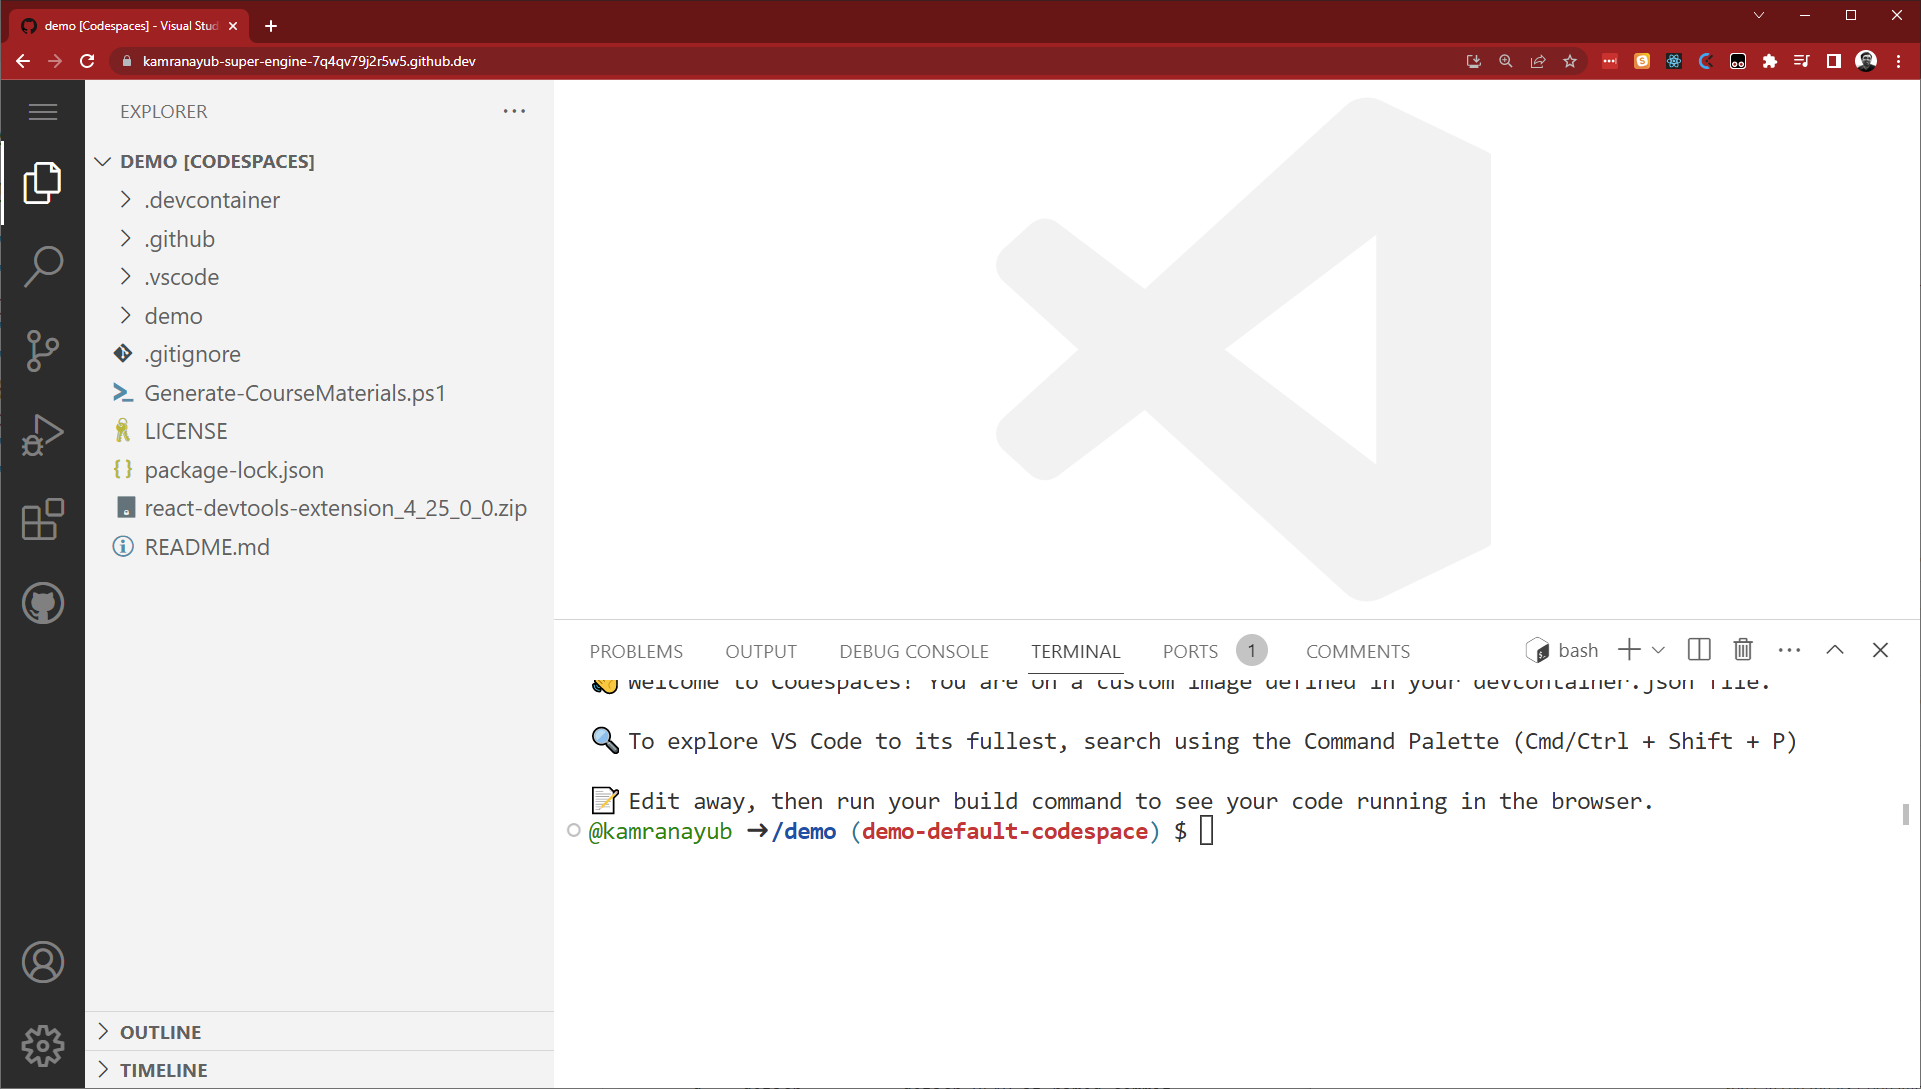
Task: Expand the .devcontainer folder
Action: pos(211,200)
